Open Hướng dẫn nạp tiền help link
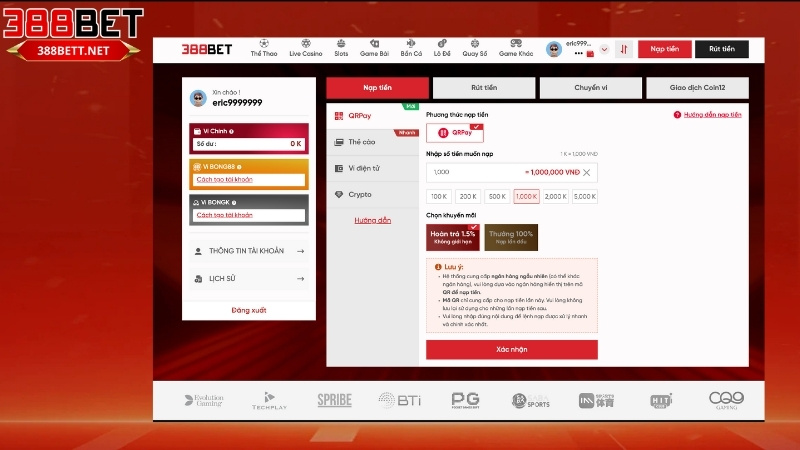This screenshot has height=450, width=800. [712, 115]
